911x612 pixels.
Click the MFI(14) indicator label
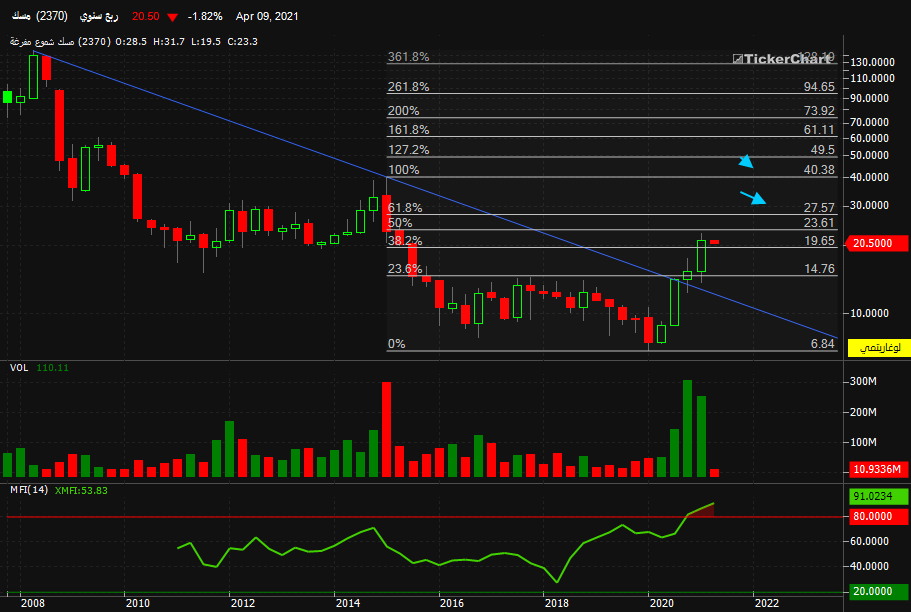click(29, 490)
